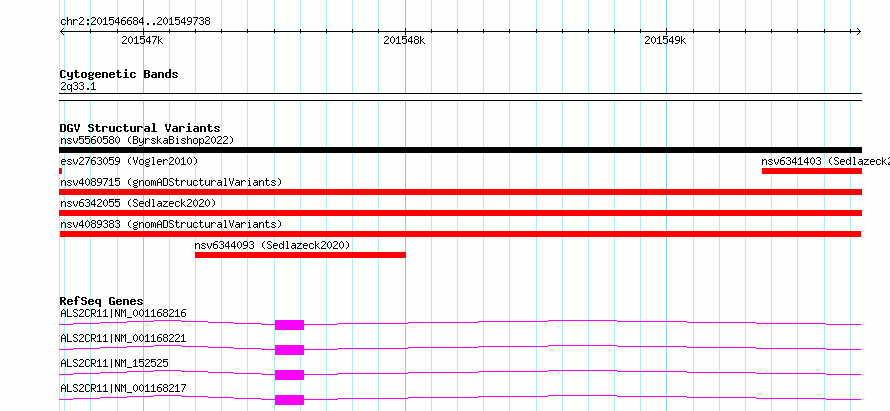890x411 pixels.
Task: Click the ALS2CR11|NM_001168221 transcript label
Action: [x=123, y=338]
